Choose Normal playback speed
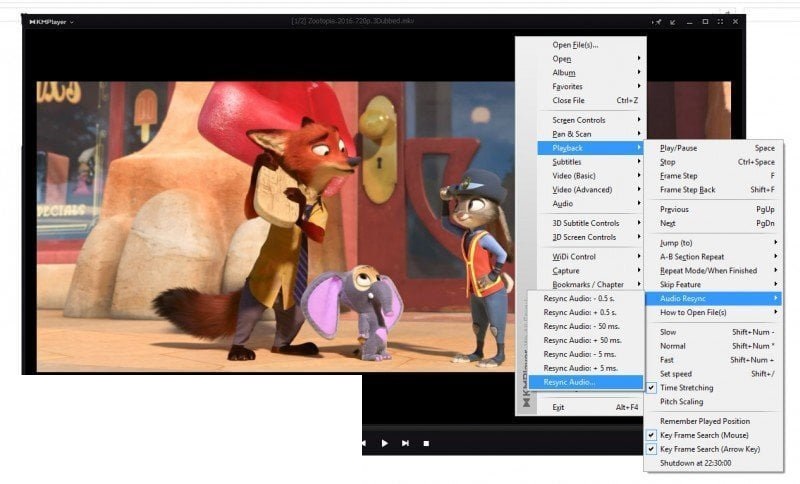Screen dimensions: 800x484 (714, 346)
